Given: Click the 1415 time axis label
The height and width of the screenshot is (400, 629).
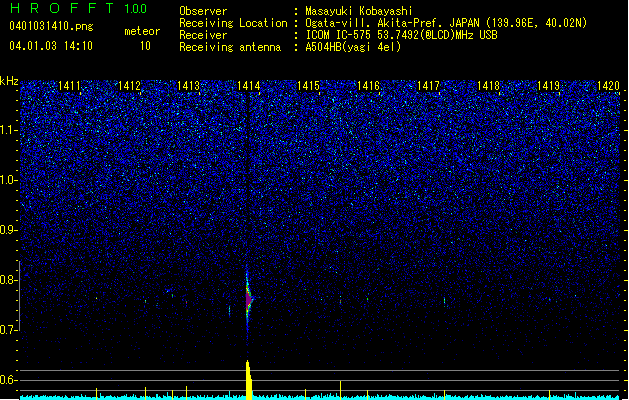Looking at the screenshot, I should [308, 86].
